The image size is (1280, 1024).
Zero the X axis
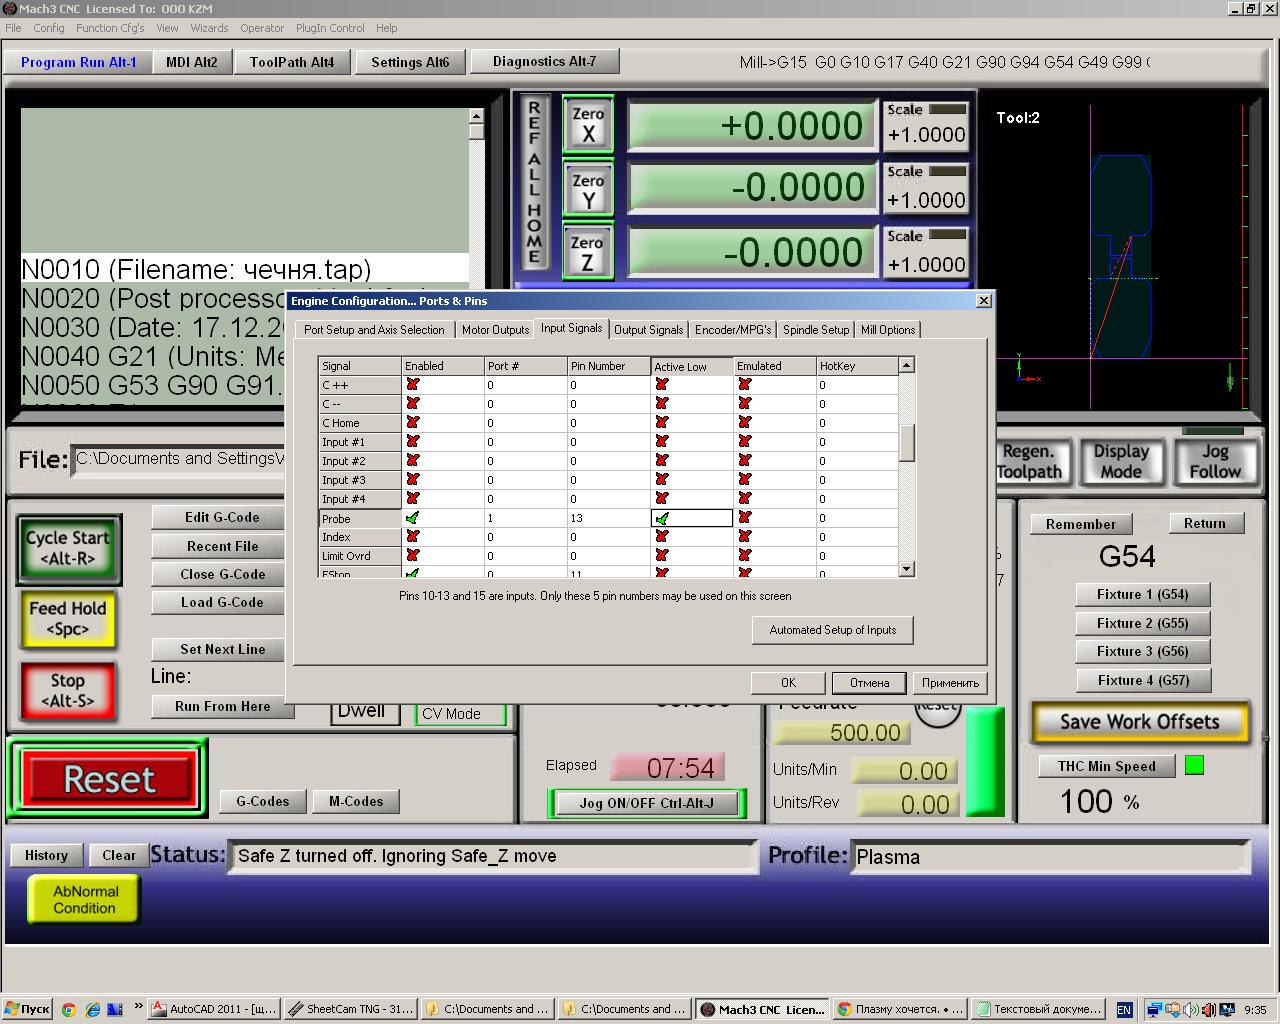[588, 124]
